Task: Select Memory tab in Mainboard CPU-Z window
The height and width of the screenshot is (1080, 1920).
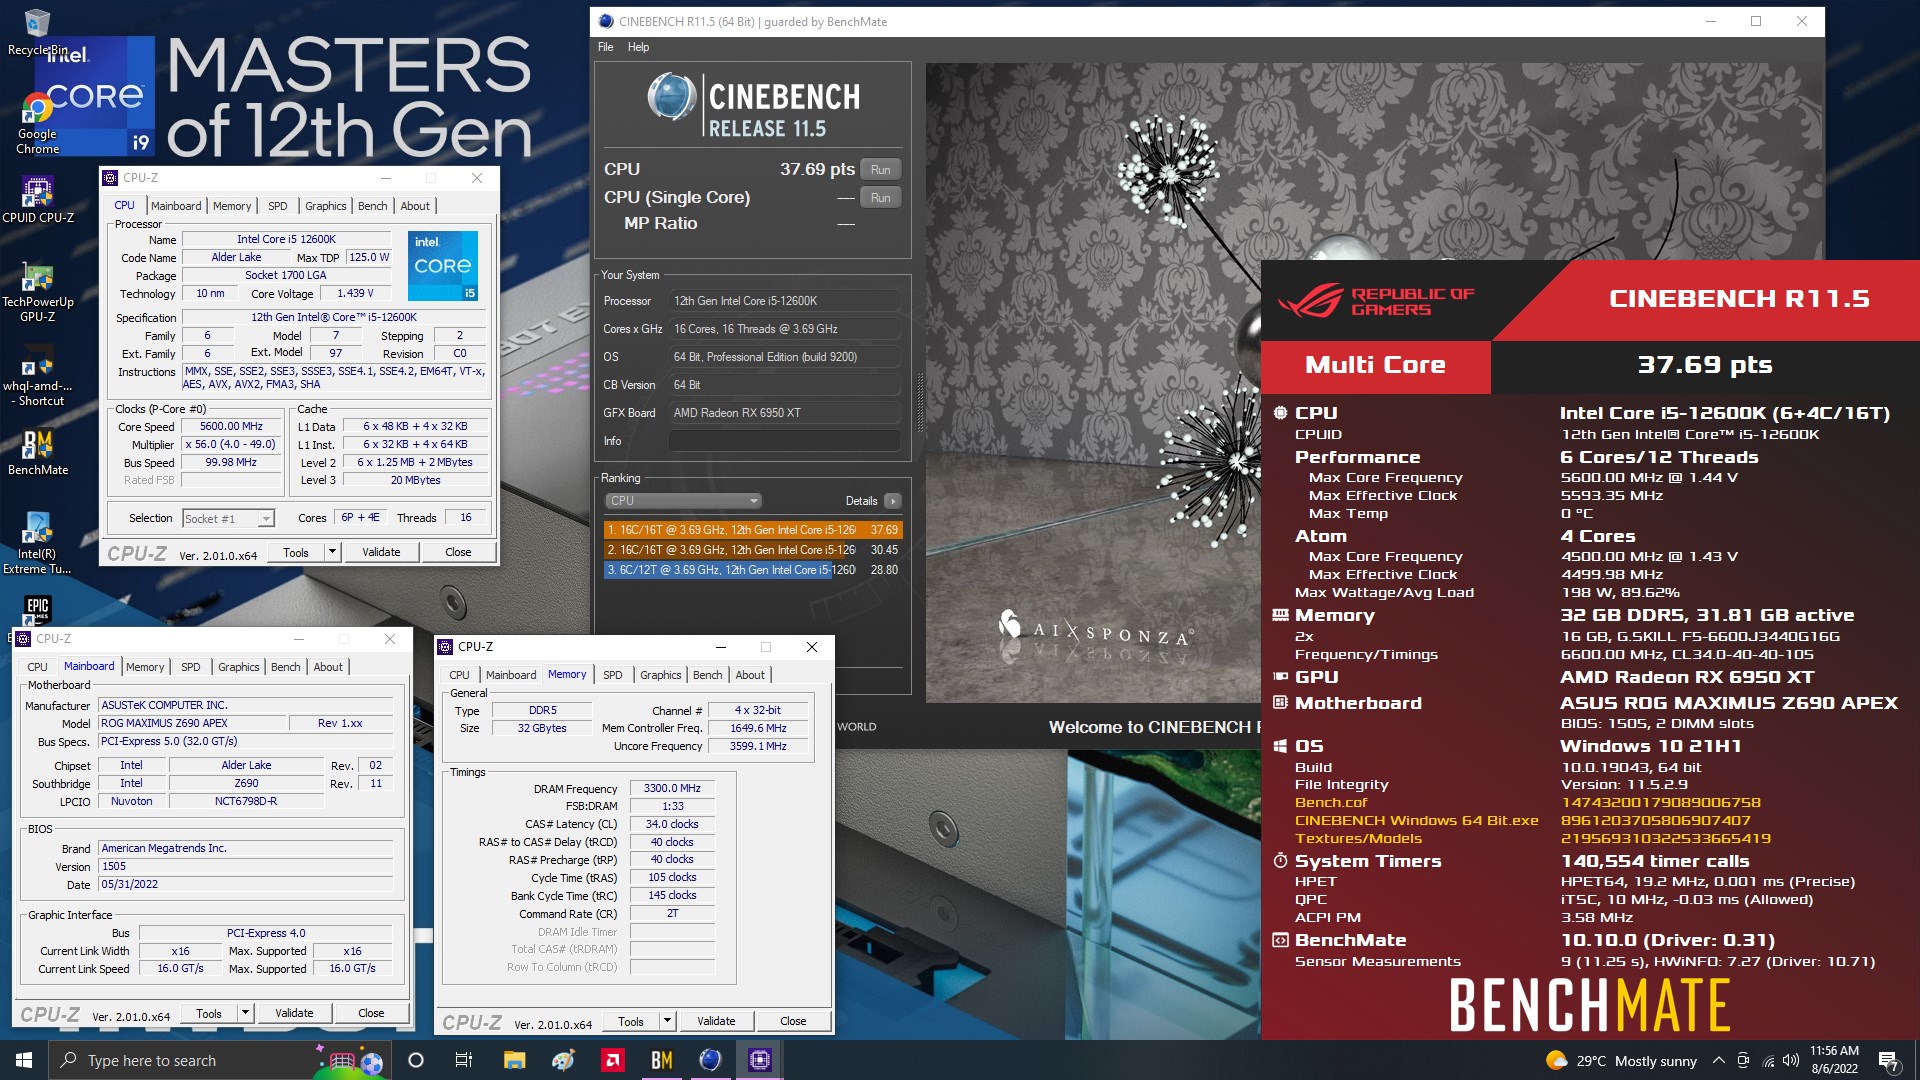Action: coord(145,667)
